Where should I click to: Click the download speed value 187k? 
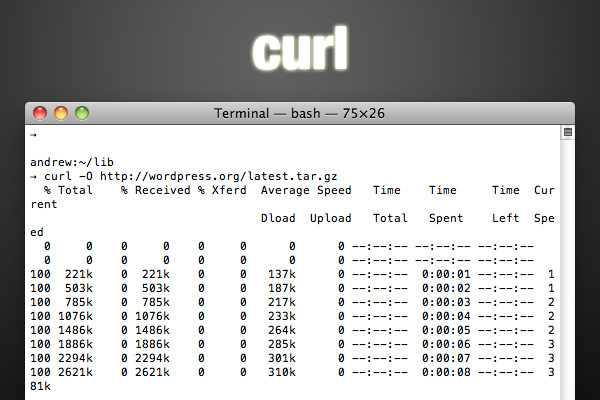[282, 288]
